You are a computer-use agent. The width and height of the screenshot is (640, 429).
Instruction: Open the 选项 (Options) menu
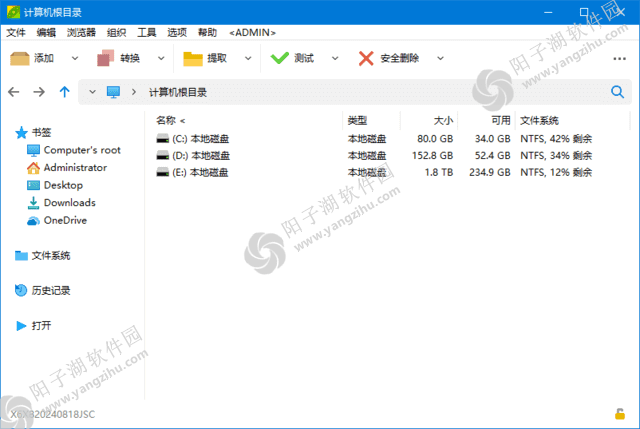tap(177, 33)
